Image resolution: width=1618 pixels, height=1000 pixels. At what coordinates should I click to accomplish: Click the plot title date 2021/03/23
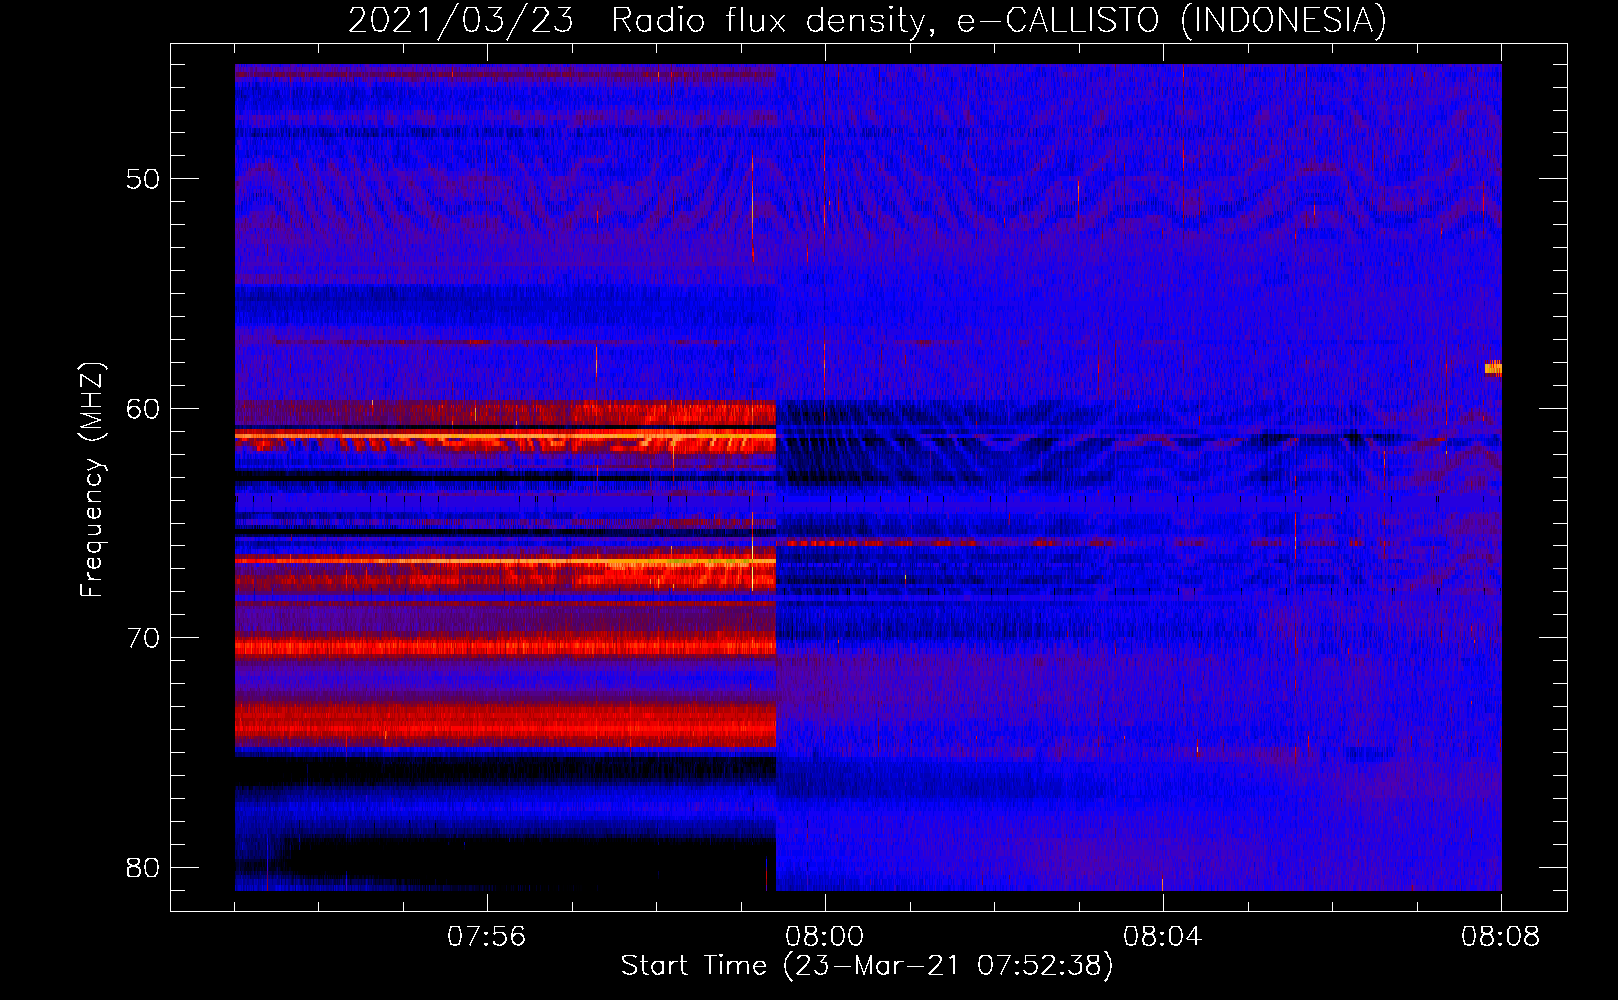click(461, 20)
